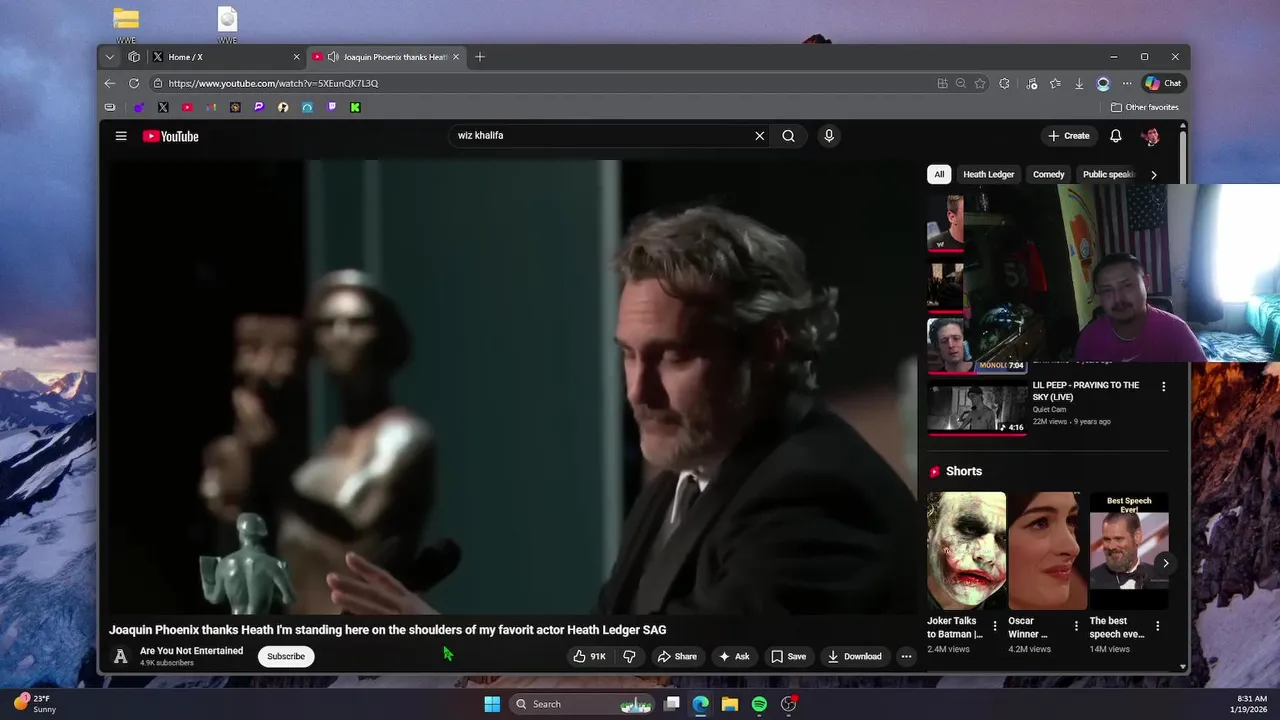
Task: Like the video with 91K thumbs up
Action: [x=589, y=656]
